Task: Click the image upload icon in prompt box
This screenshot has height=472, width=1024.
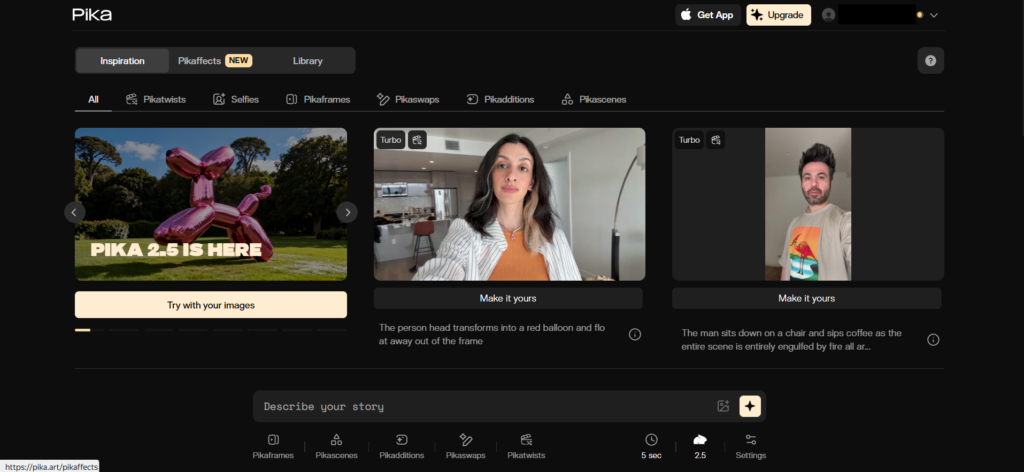Action: pyautogui.click(x=723, y=406)
